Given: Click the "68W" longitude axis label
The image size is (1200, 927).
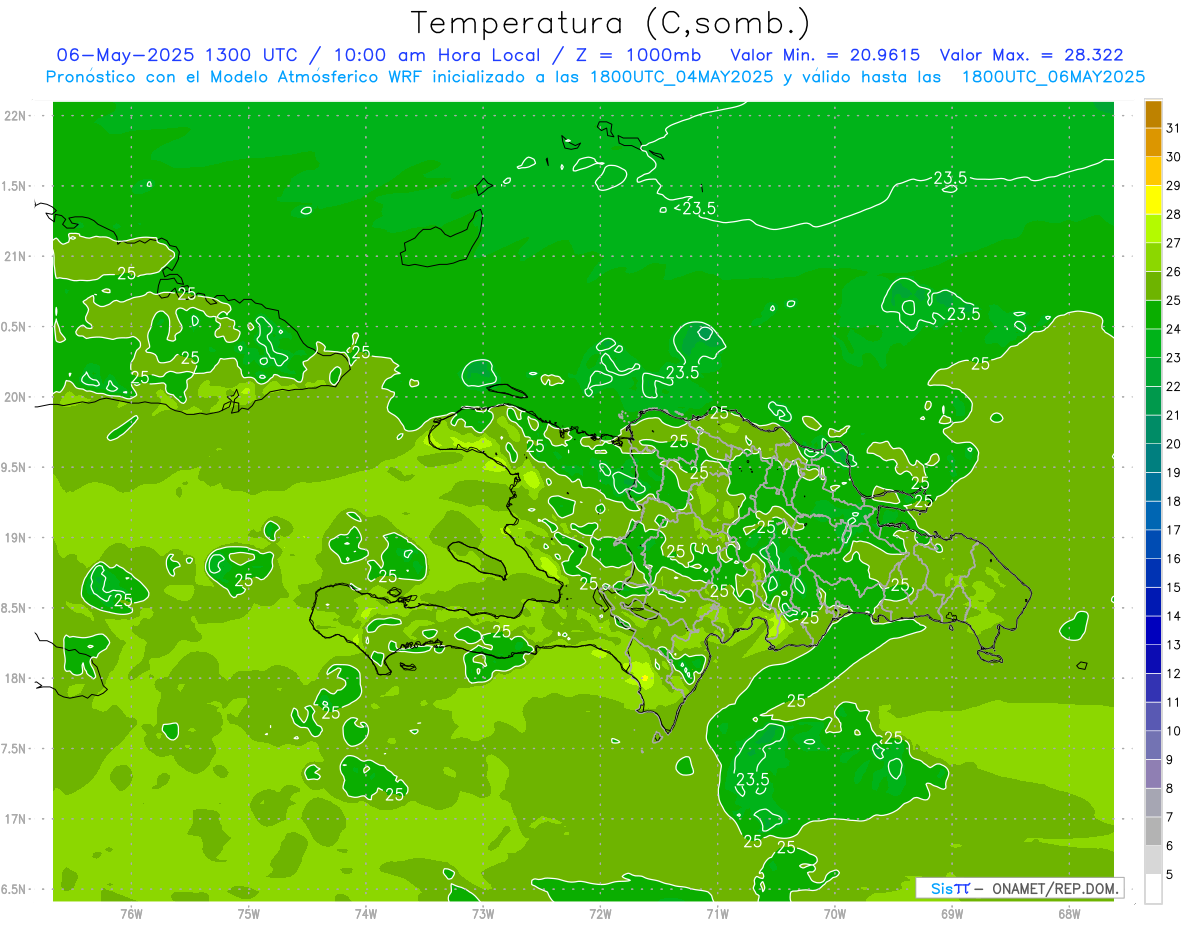Looking at the screenshot, I should (x=1069, y=914).
